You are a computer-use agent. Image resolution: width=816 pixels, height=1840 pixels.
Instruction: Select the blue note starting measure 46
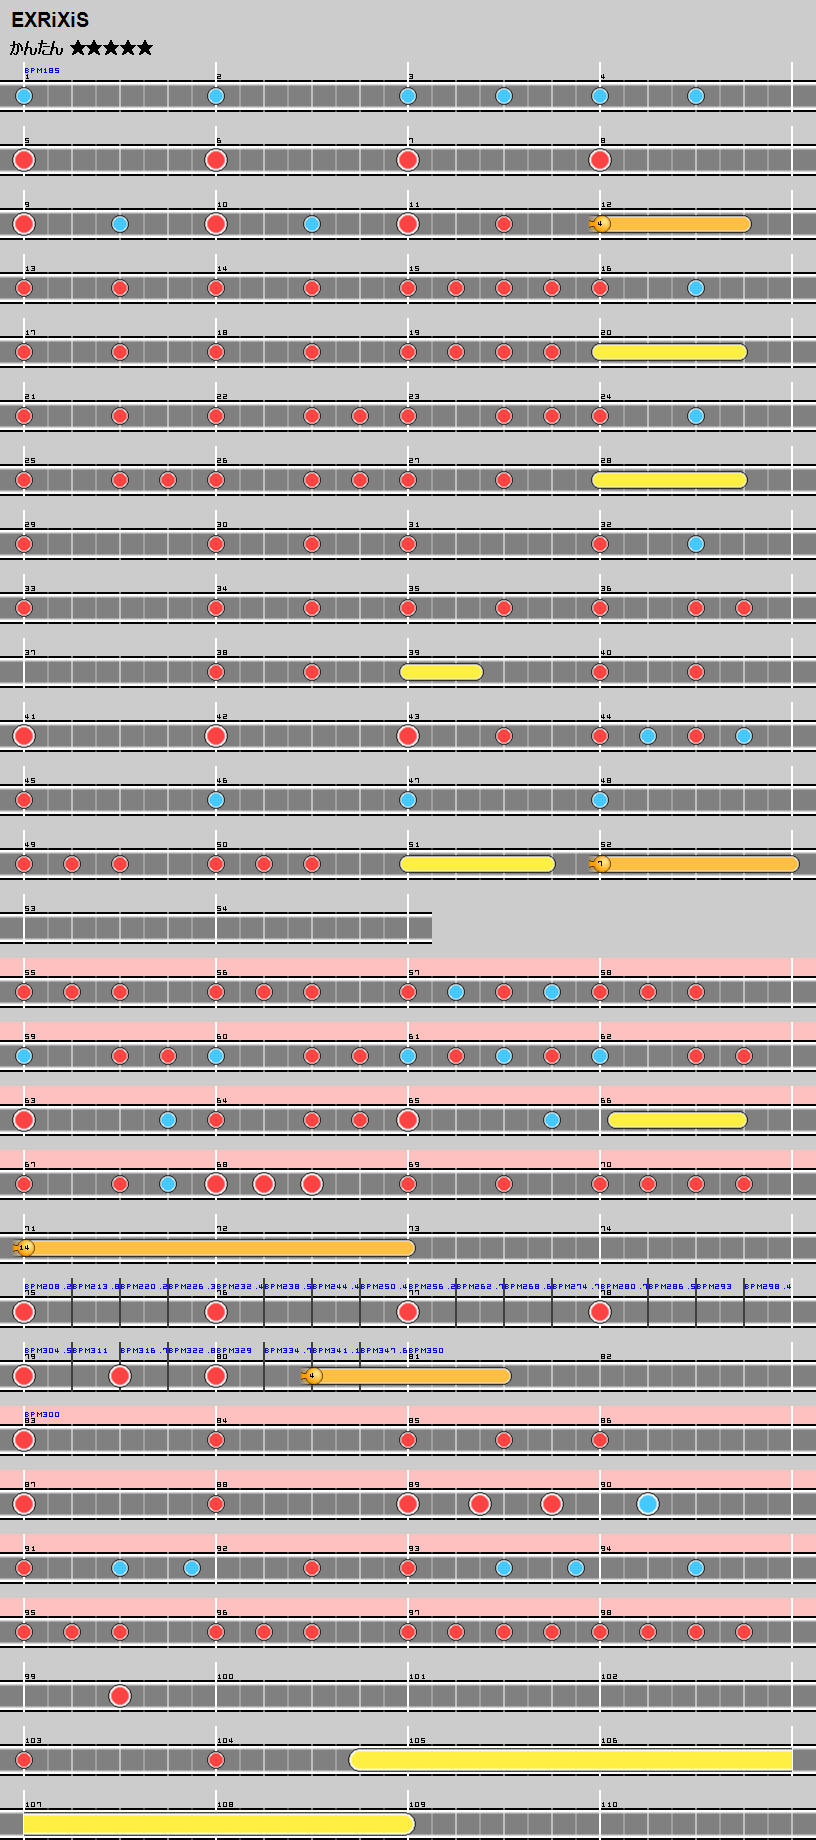pyautogui.click(x=216, y=800)
